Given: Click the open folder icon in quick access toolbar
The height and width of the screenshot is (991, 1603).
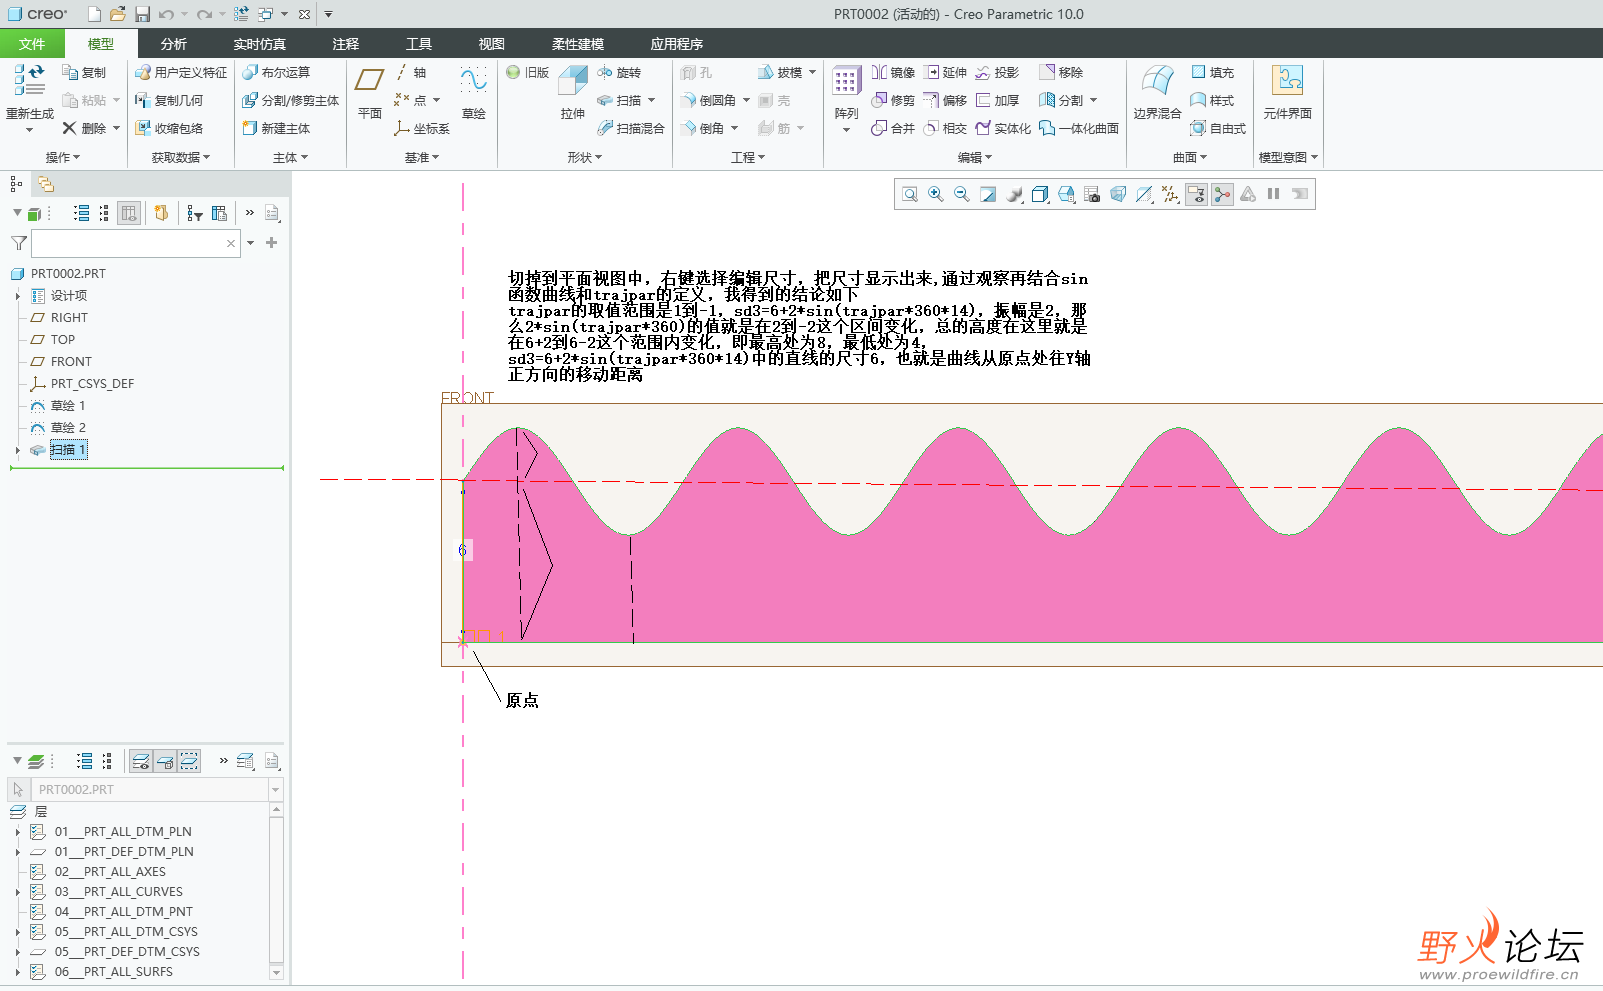Looking at the screenshot, I should 118,14.
